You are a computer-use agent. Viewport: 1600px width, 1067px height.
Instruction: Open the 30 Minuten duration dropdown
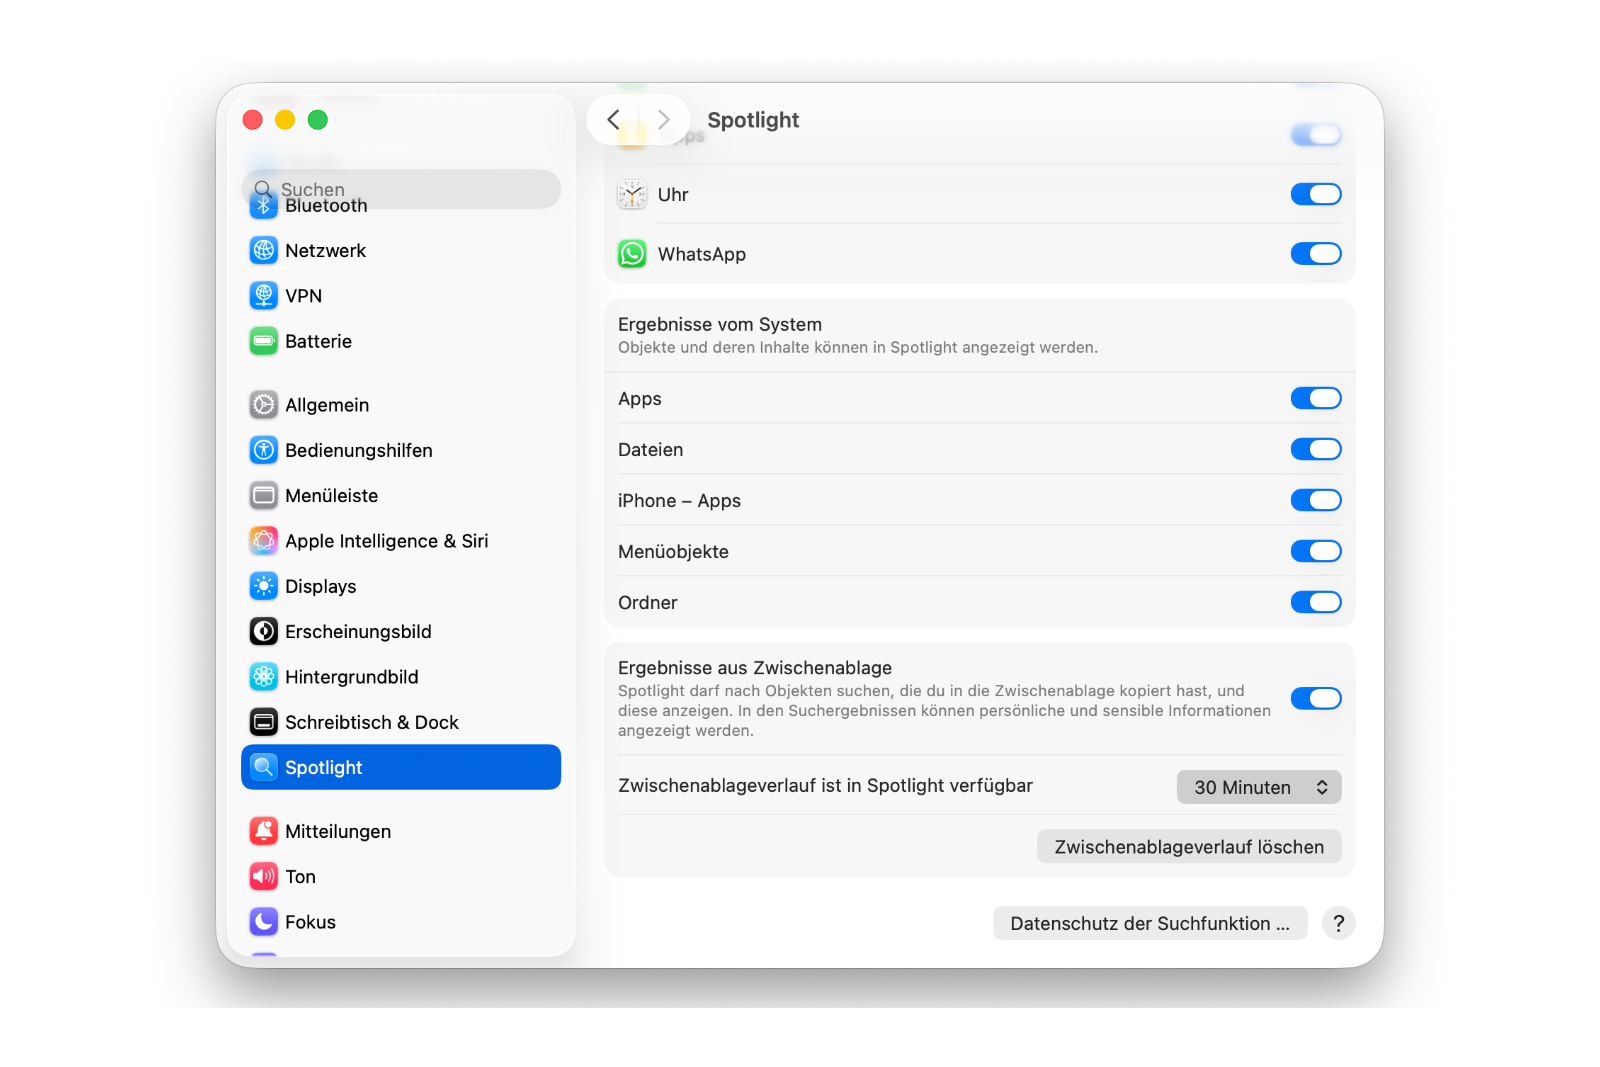[1258, 786]
